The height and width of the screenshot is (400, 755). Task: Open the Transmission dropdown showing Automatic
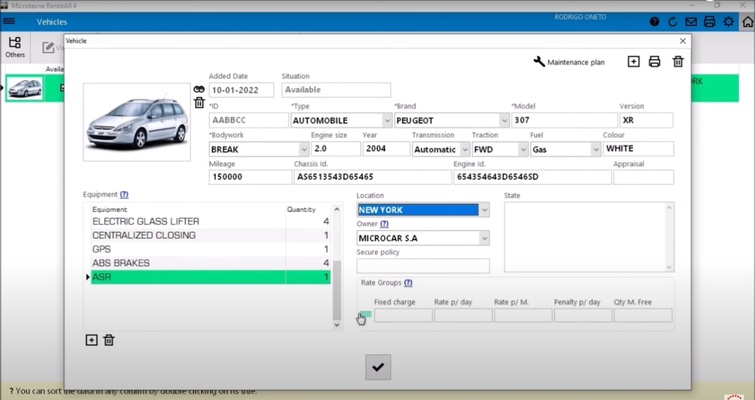click(465, 149)
